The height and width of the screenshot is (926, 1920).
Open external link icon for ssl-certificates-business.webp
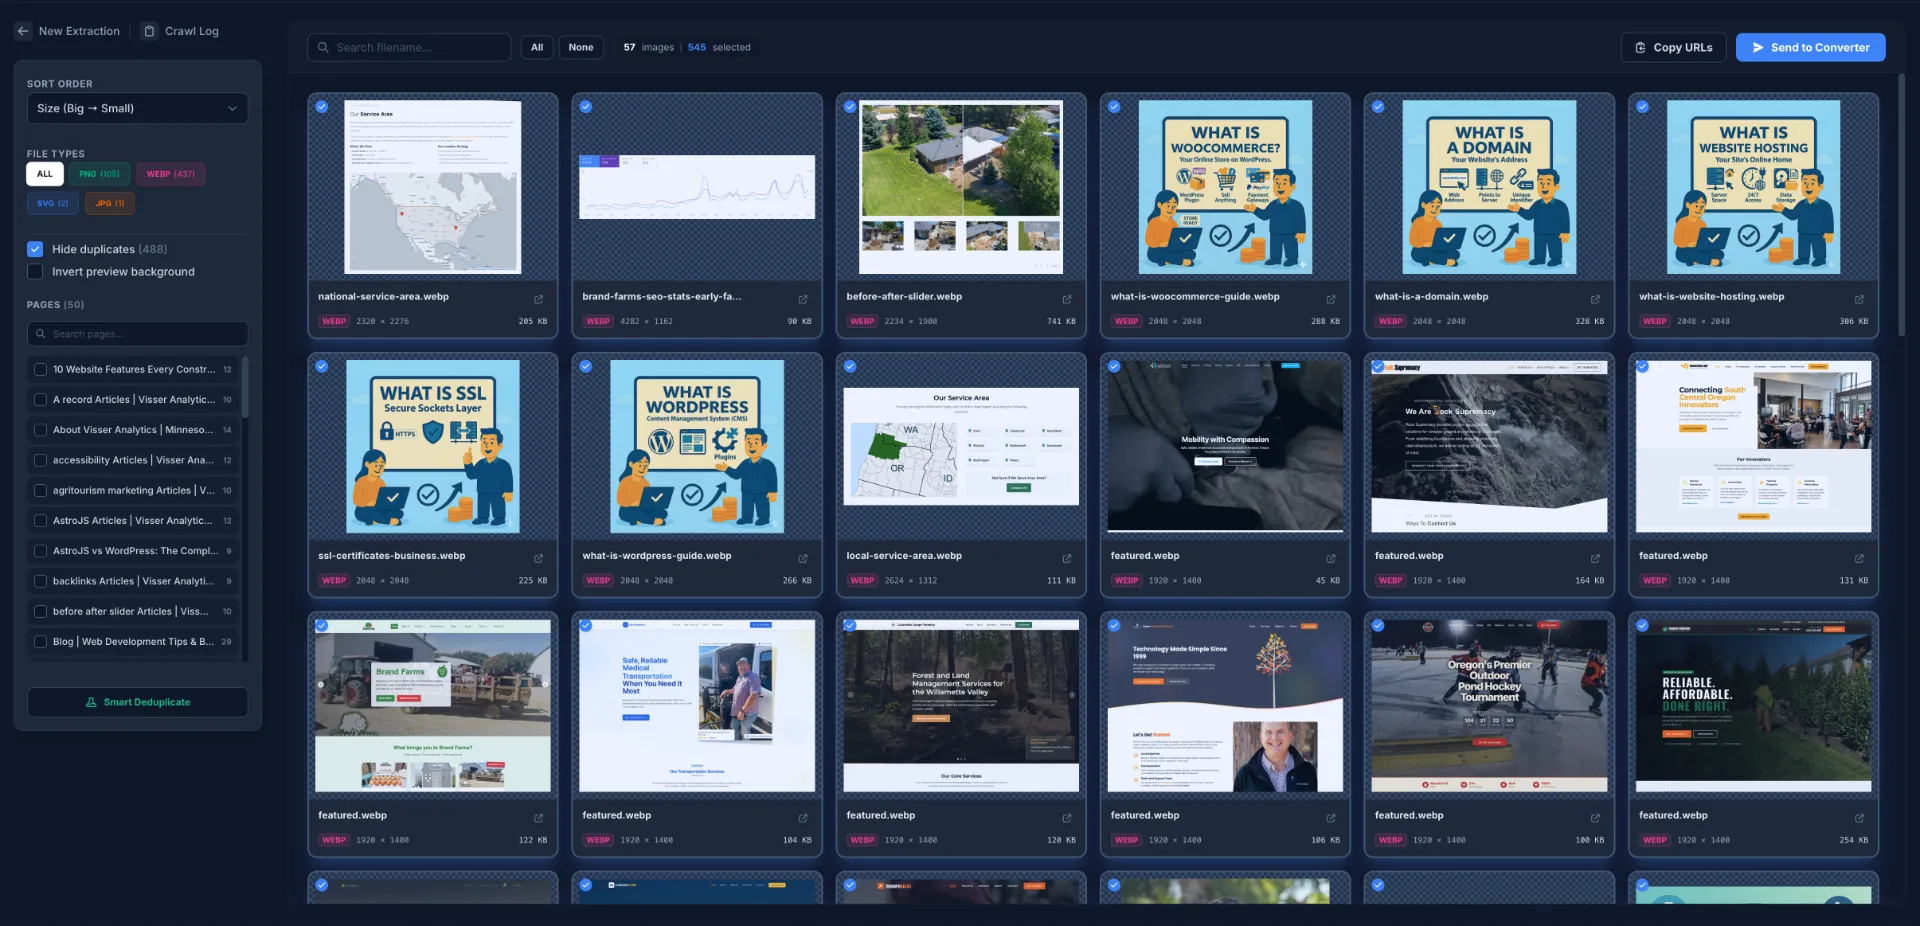[x=538, y=558]
